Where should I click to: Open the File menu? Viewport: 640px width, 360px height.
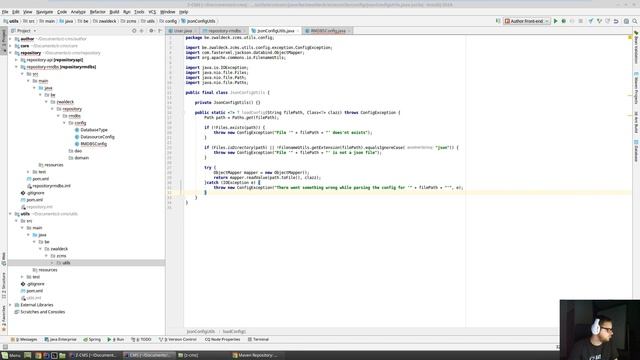pos(5,12)
